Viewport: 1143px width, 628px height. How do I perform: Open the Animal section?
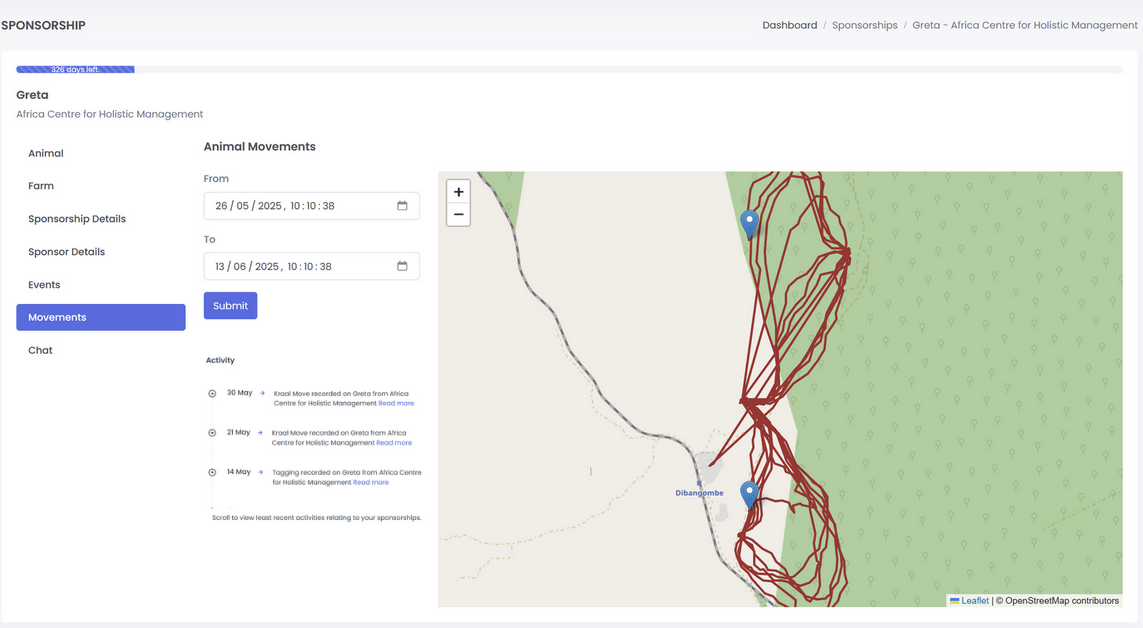click(x=101, y=153)
